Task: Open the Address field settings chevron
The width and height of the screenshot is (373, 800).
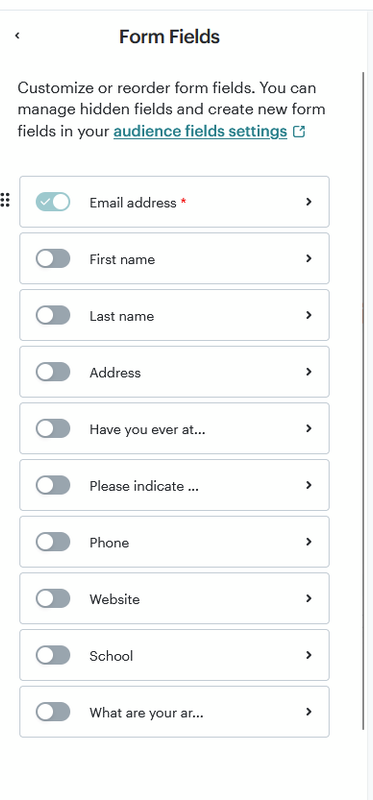Action: click(308, 371)
